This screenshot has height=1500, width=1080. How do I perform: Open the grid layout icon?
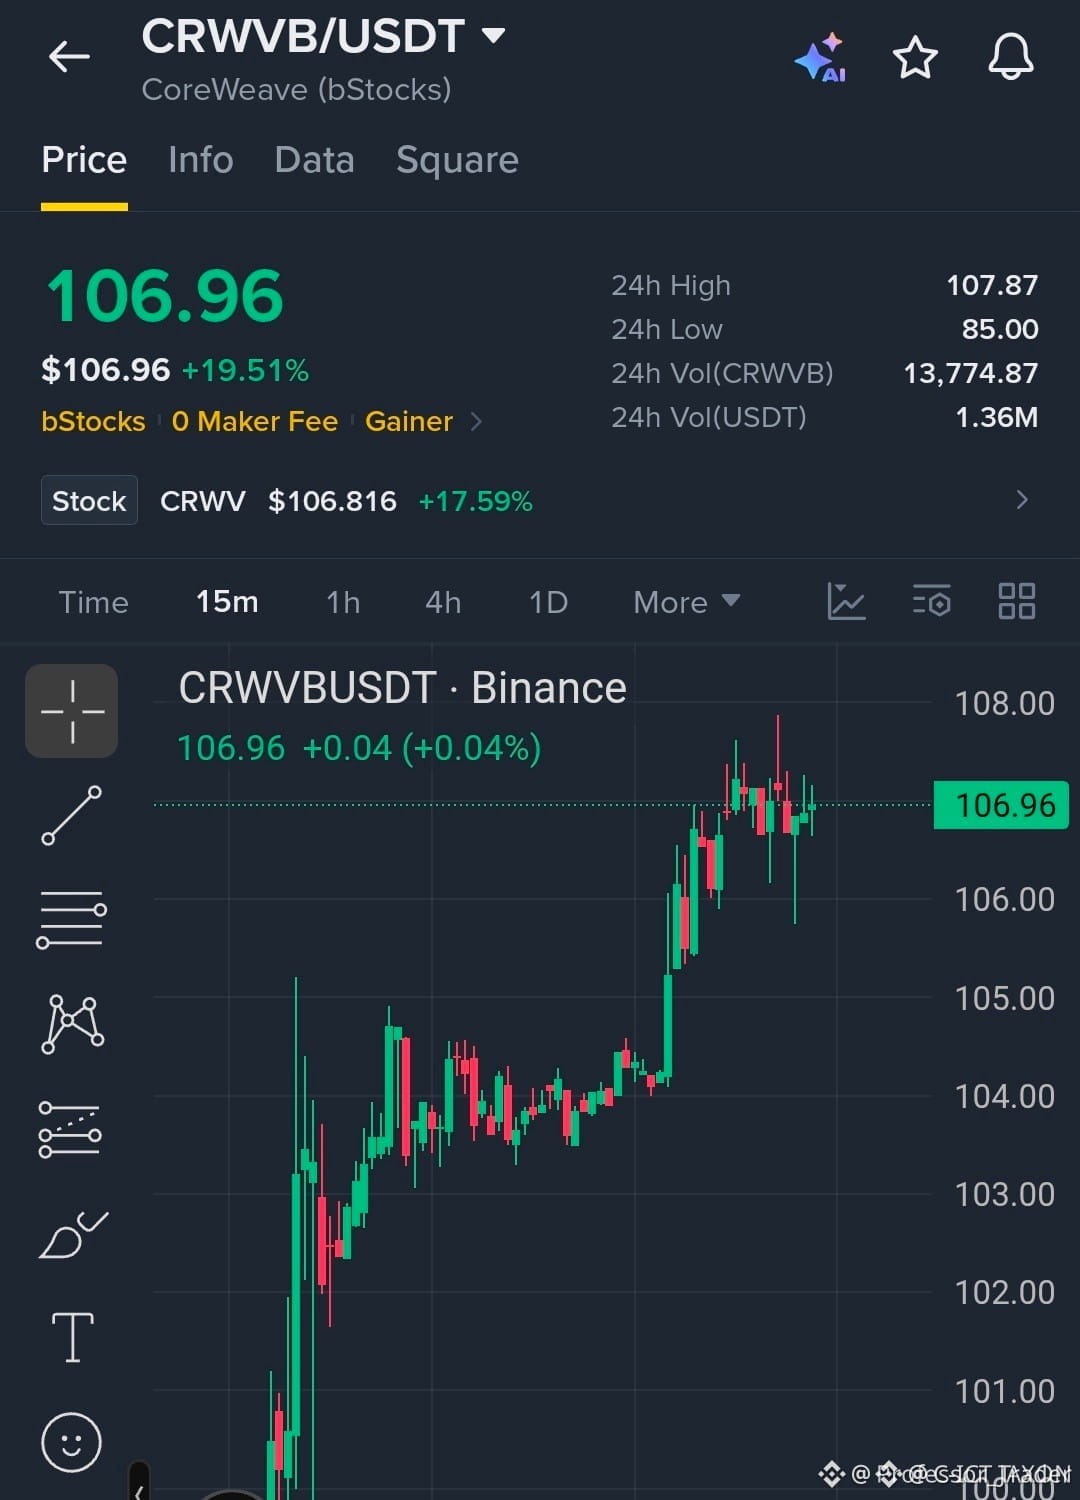coord(1017,601)
